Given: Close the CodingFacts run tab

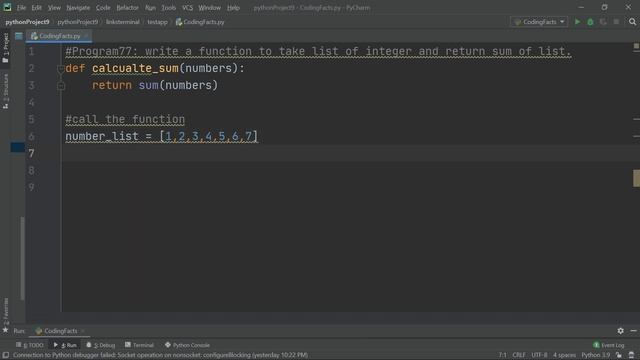Looking at the screenshot, I should tap(83, 331).
